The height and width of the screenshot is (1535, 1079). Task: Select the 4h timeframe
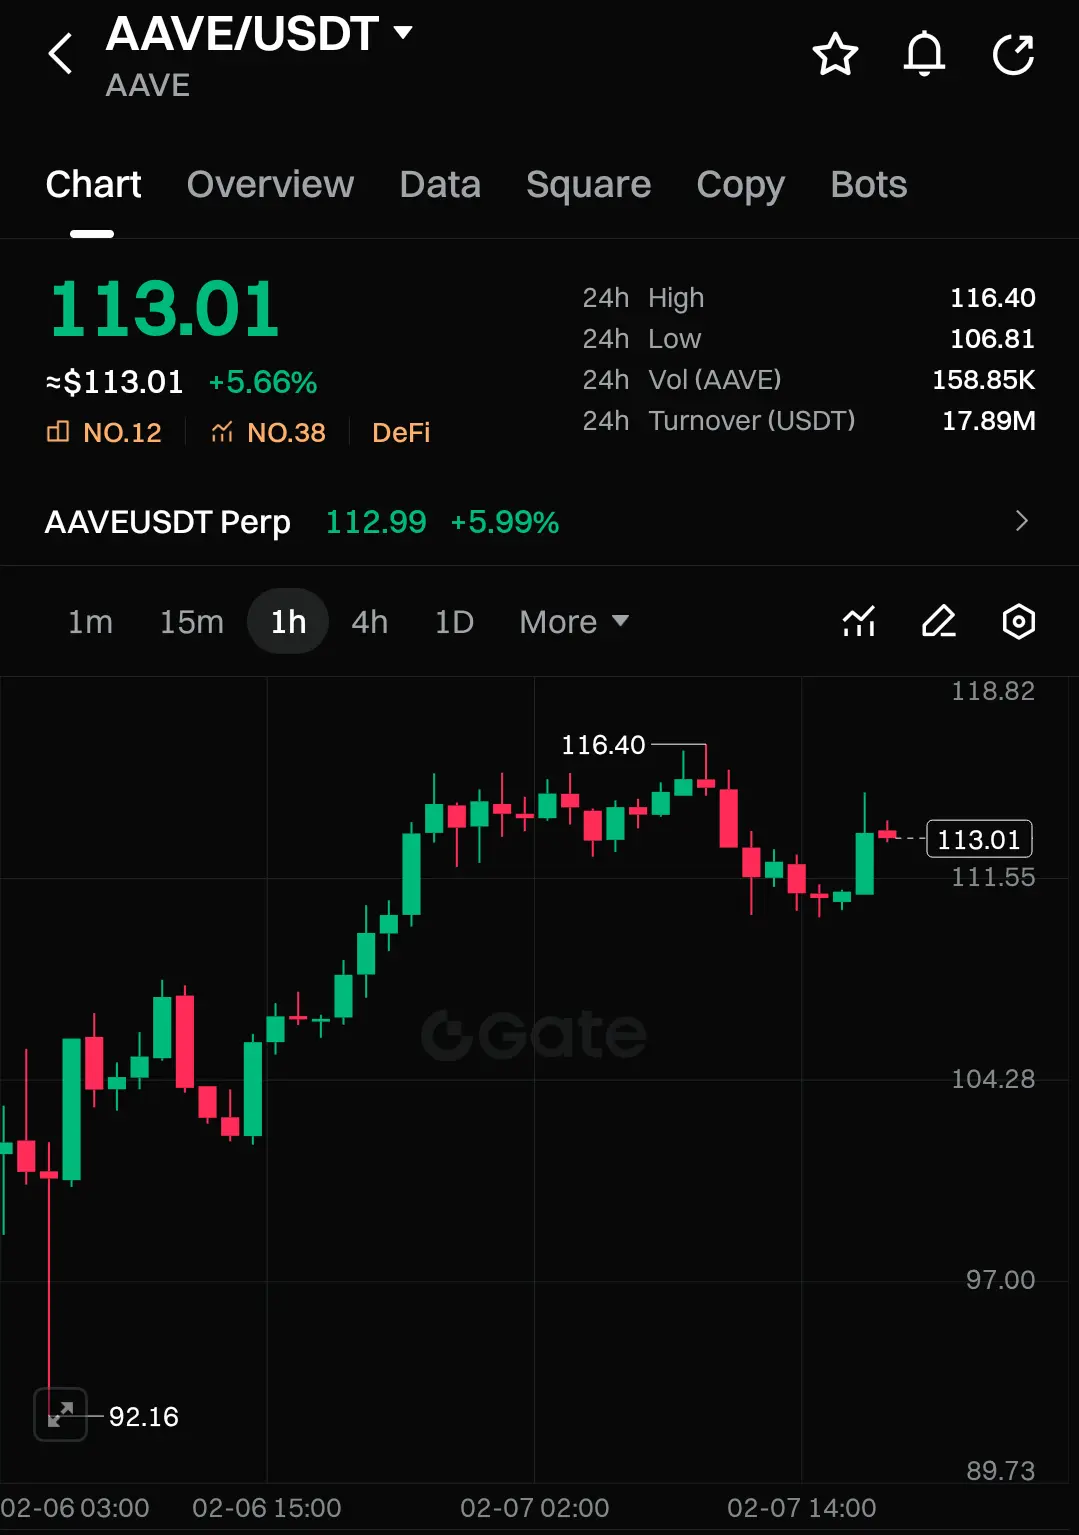(x=370, y=622)
